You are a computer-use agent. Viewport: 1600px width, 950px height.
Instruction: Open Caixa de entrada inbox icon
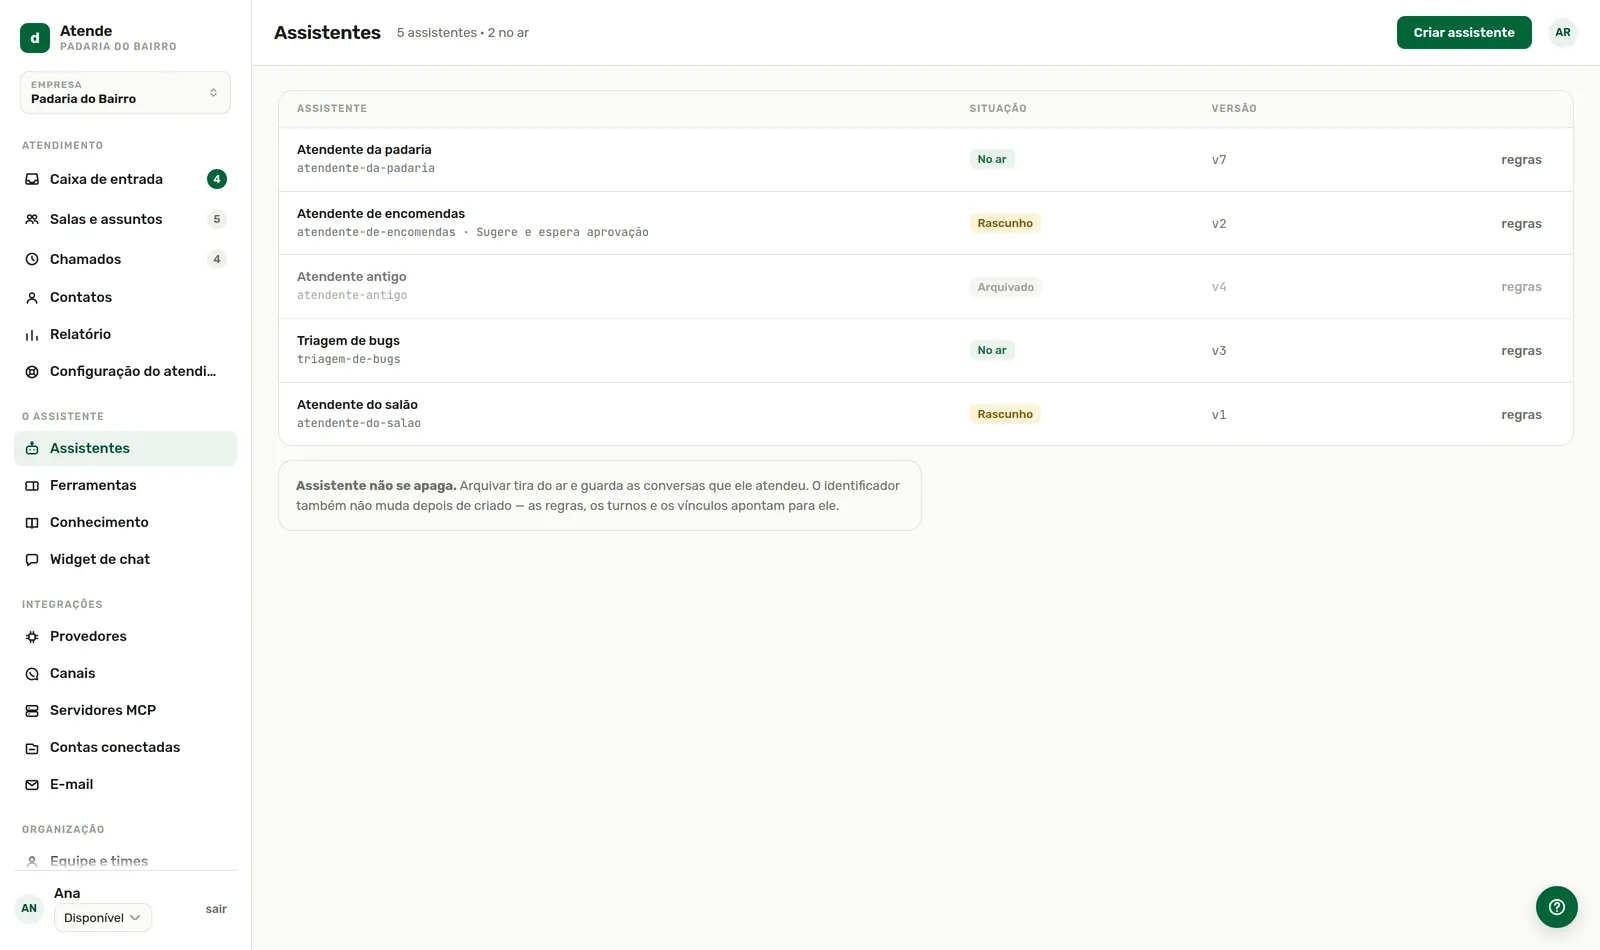32,179
